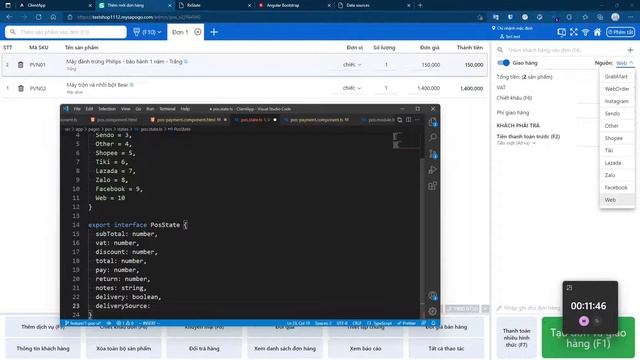Click the order notes input field
Image resolution: width=640 pixels, height=360 pixels.
pyautogui.click(x=529, y=308)
